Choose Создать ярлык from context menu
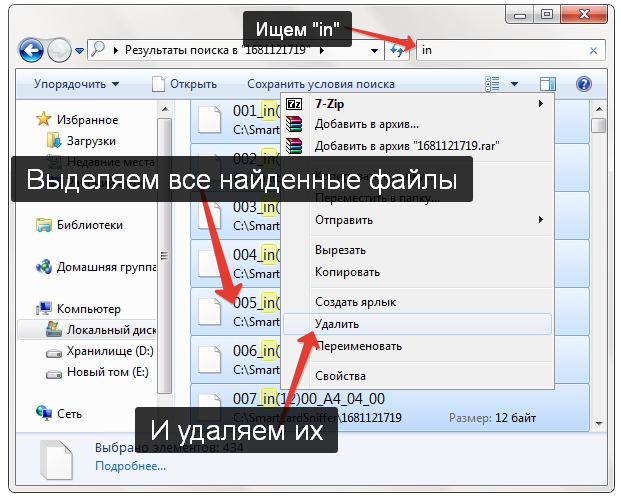Screen dimensions: 621x499 417,302
